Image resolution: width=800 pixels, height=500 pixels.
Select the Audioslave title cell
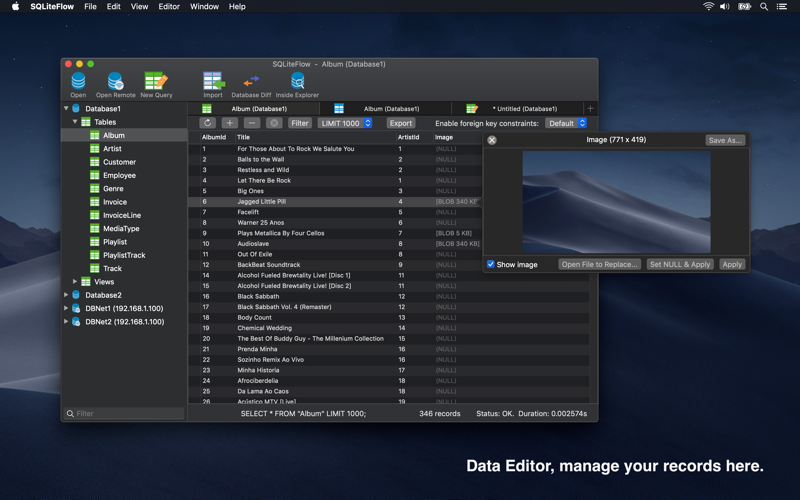point(253,244)
